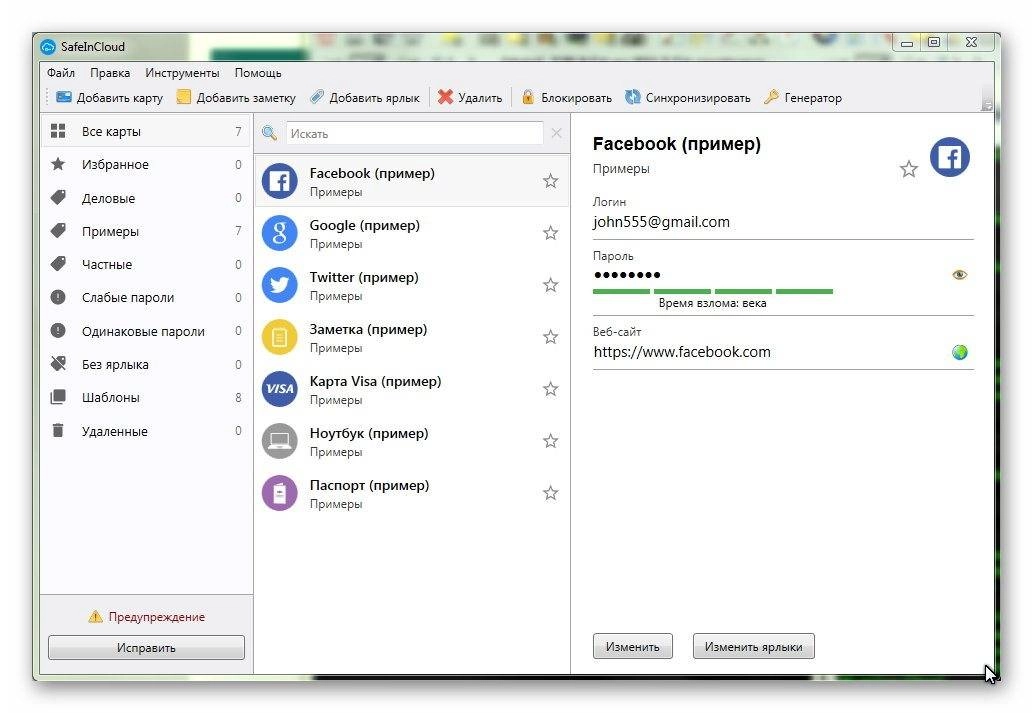Click the grey laptop icon of Ноутбук
Screen dimensions: 1033x713
click(x=279, y=441)
